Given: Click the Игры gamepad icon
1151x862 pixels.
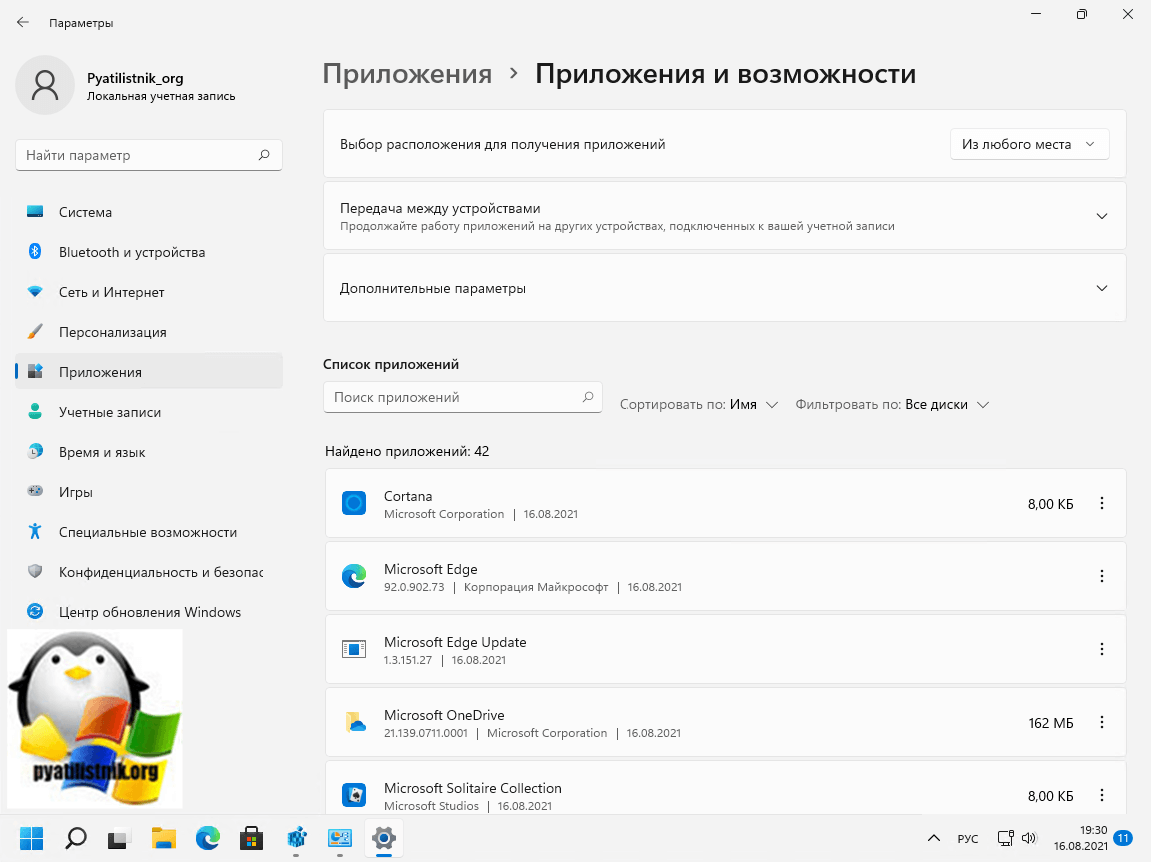Looking at the screenshot, I should pyautogui.click(x=35, y=491).
